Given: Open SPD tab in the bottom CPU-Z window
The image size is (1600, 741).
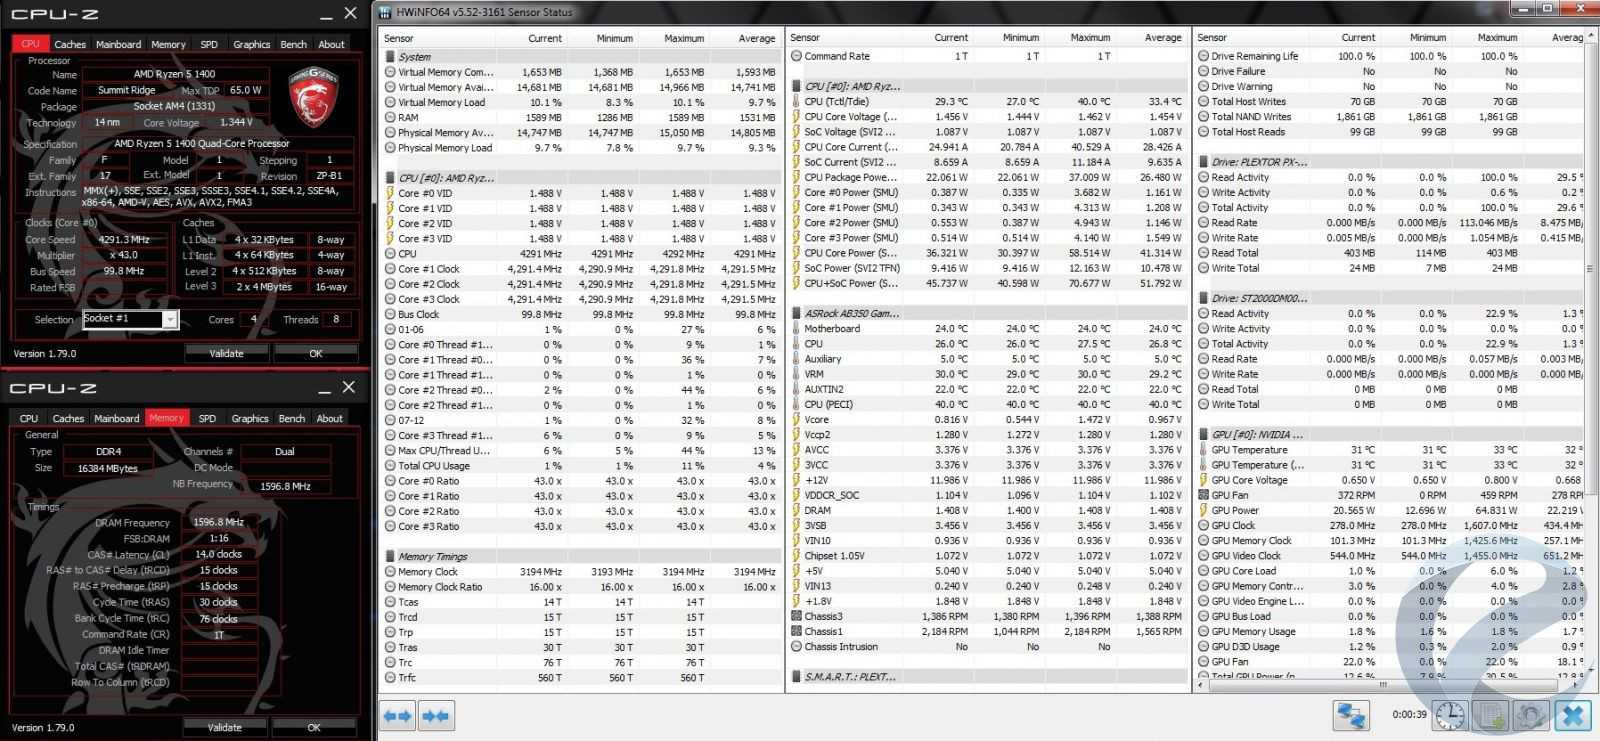Looking at the screenshot, I should [207, 418].
